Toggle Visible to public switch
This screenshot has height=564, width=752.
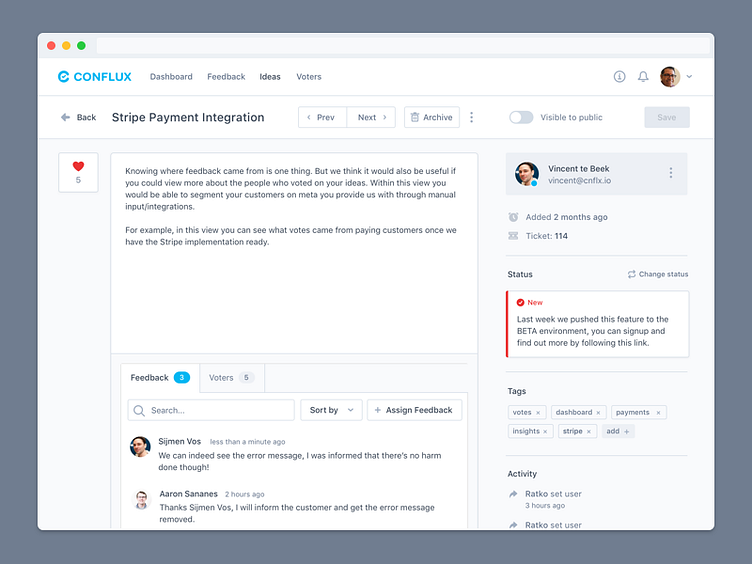tap(521, 118)
